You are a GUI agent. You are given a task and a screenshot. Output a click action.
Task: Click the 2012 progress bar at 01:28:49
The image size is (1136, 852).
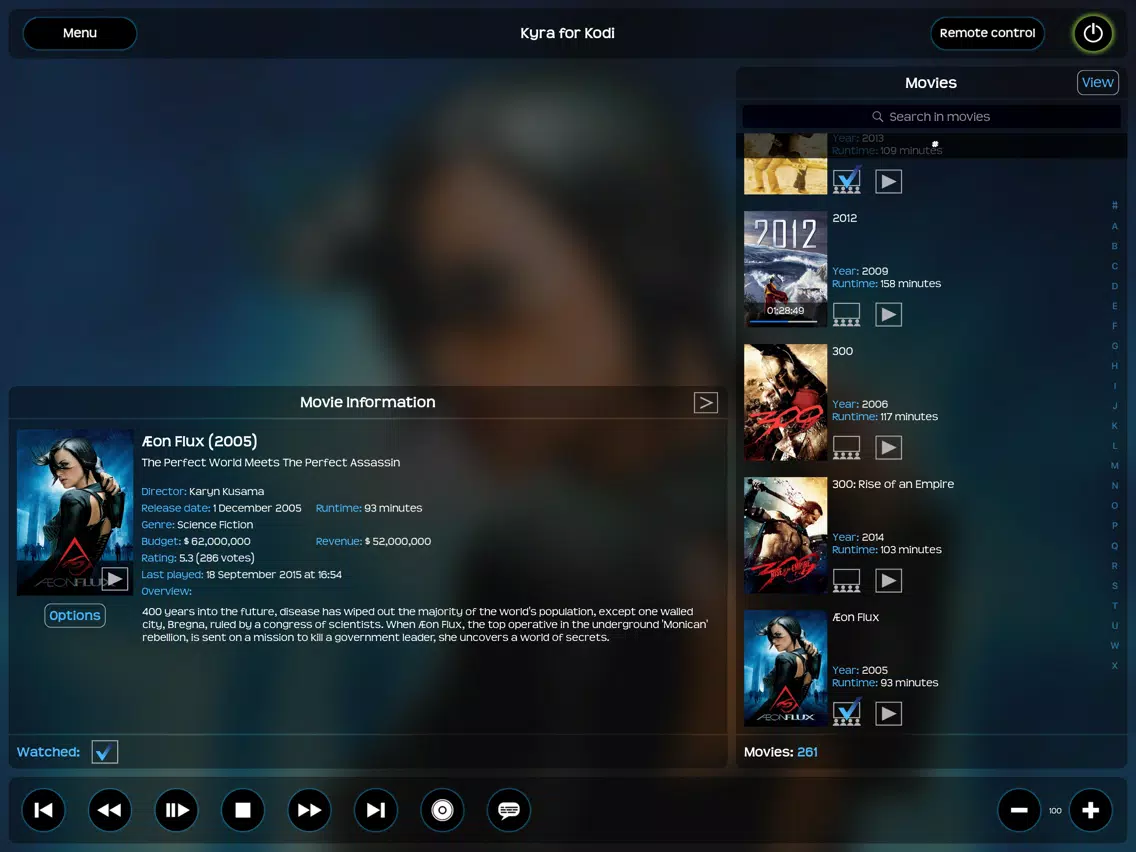coord(785,321)
